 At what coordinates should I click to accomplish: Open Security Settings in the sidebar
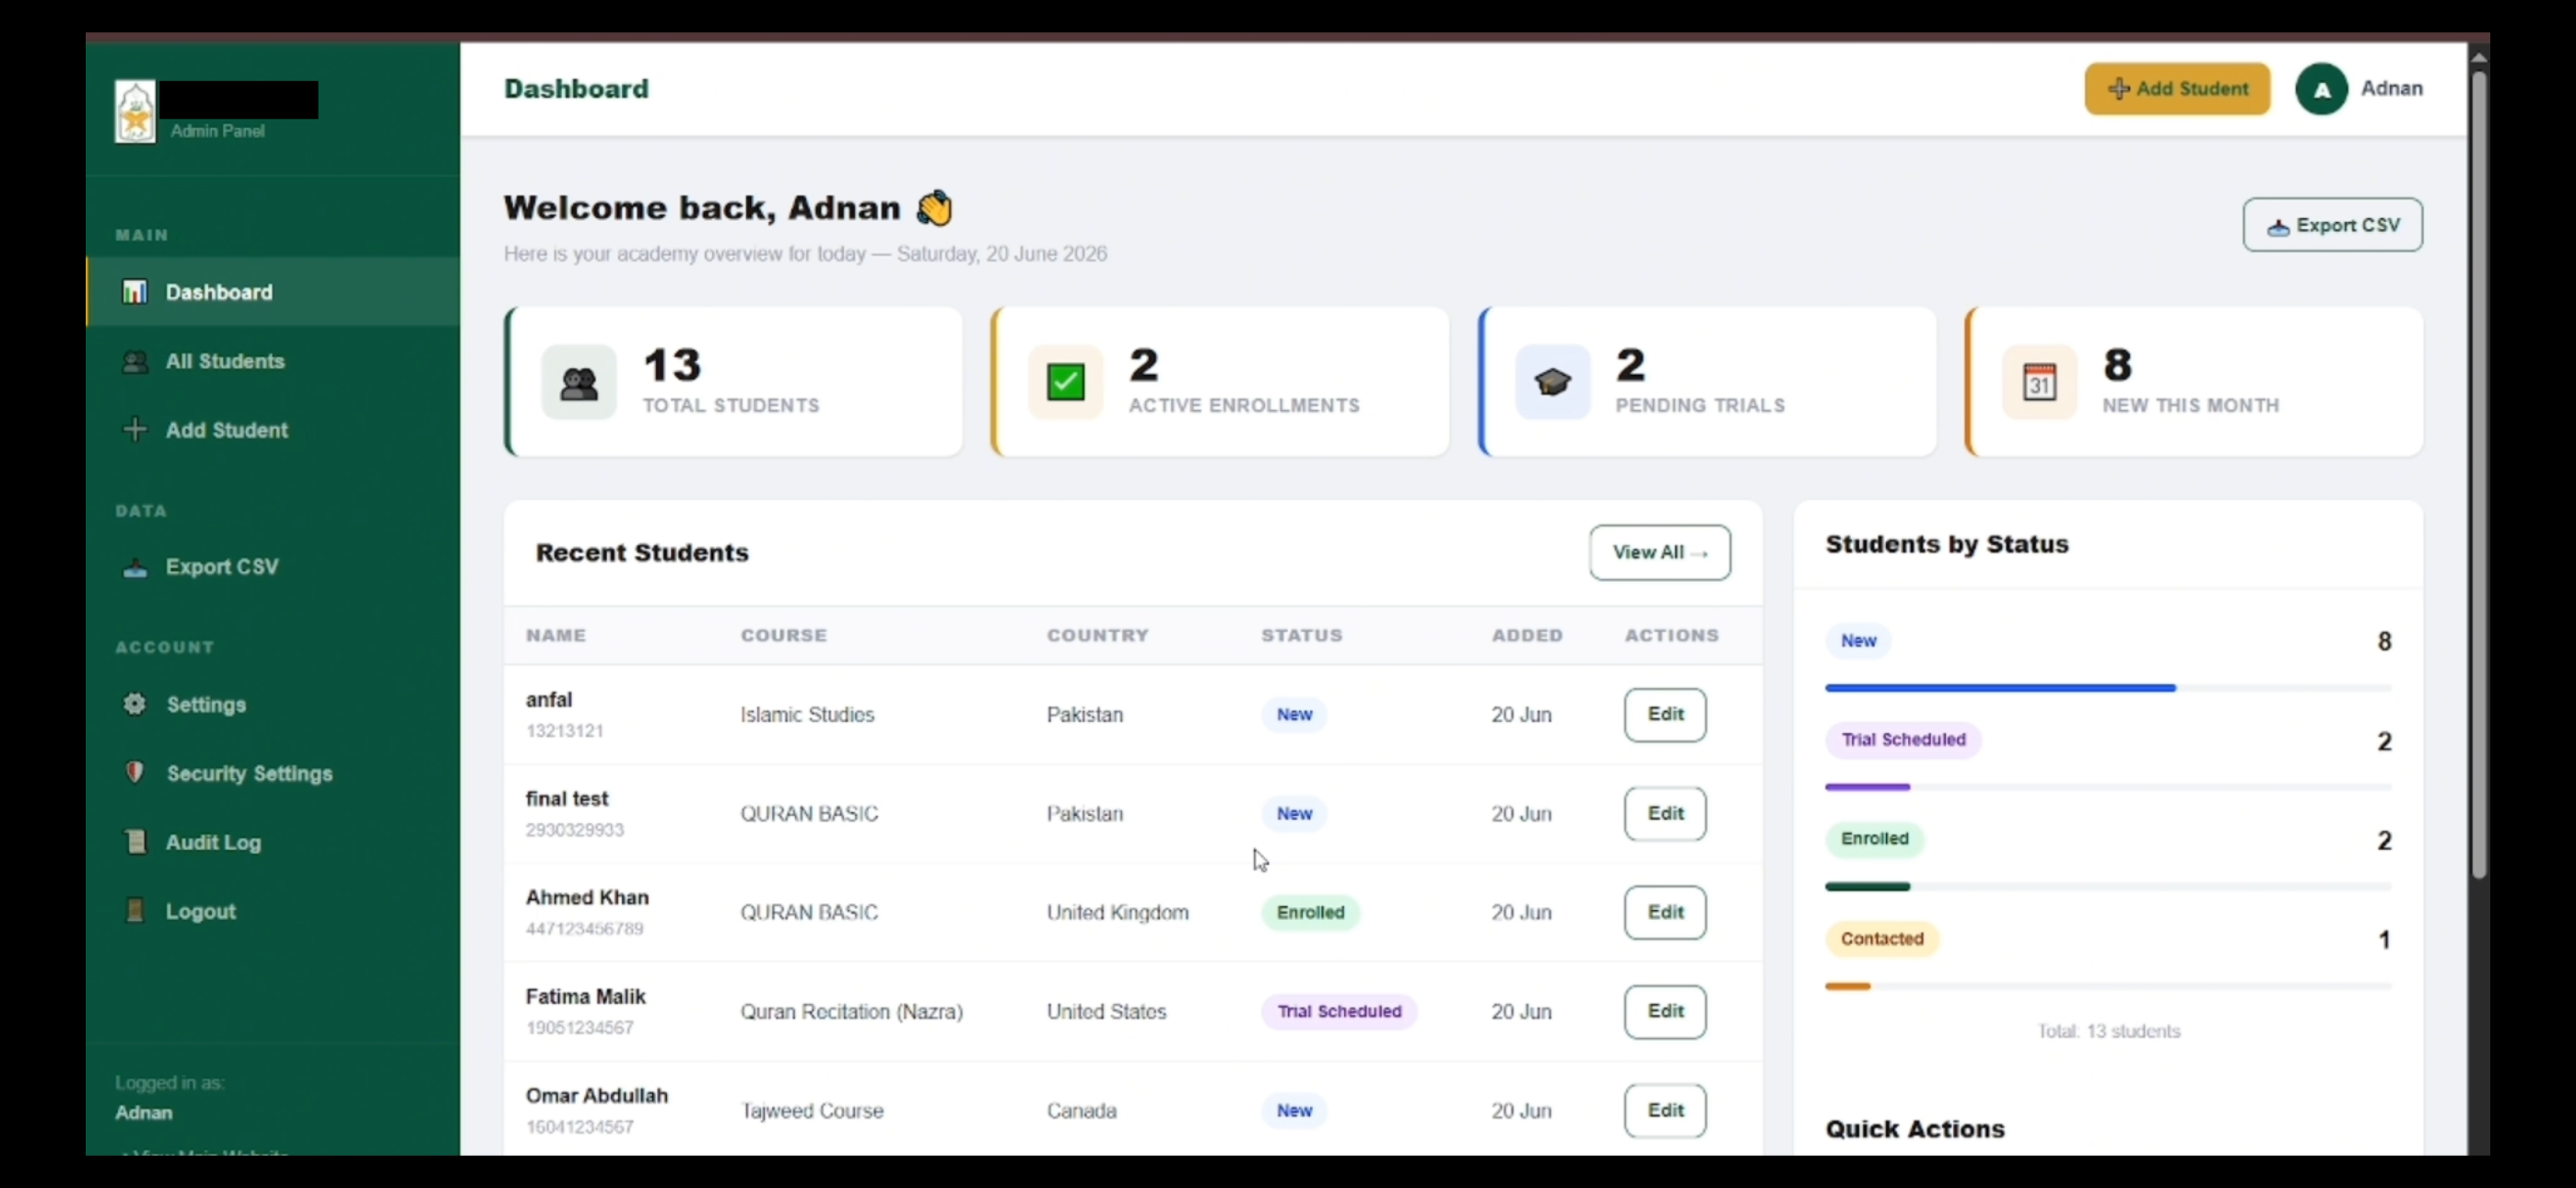[273, 773]
